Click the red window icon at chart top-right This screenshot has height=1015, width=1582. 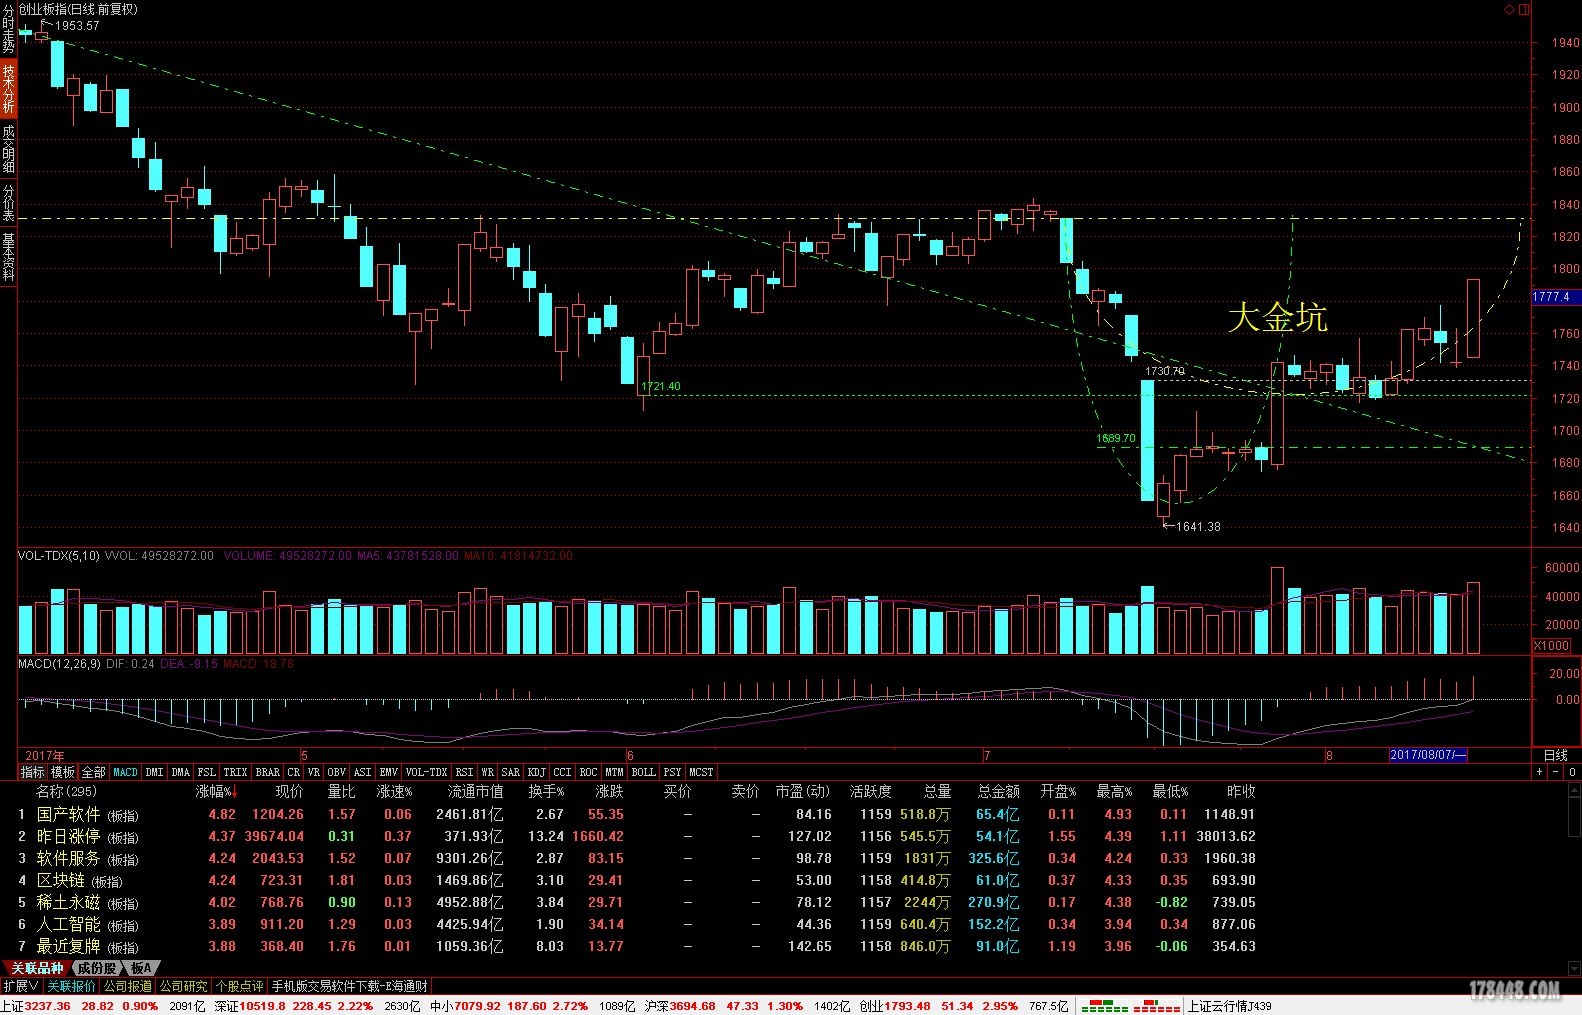(x=1525, y=9)
